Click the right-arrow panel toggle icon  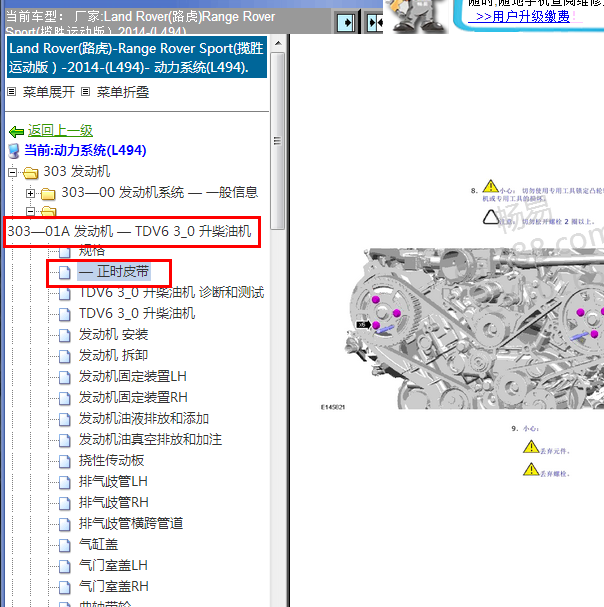346,23
